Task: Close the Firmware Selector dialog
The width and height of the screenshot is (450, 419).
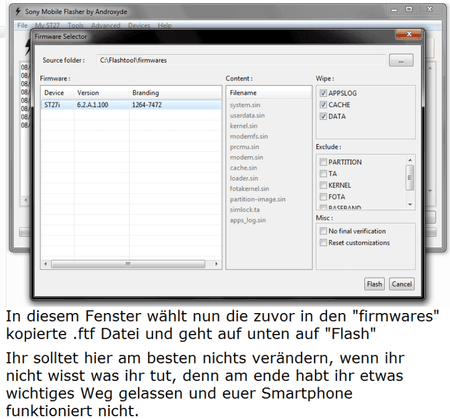Action: pos(409,34)
